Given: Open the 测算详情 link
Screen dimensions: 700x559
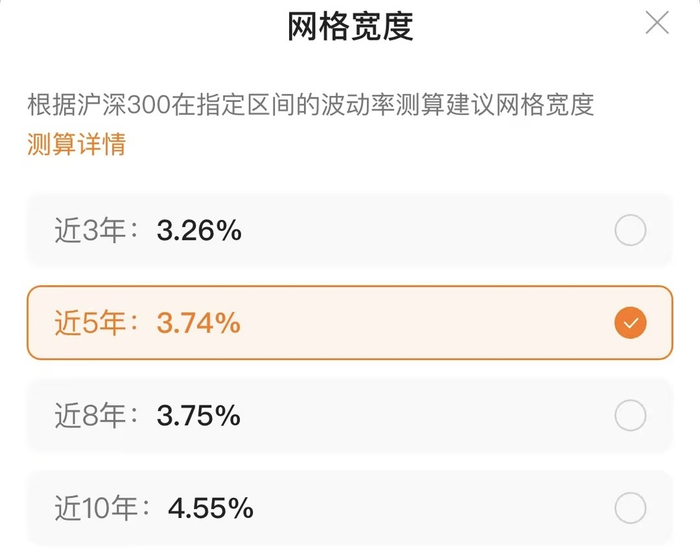Looking at the screenshot, I should [76, 144].
